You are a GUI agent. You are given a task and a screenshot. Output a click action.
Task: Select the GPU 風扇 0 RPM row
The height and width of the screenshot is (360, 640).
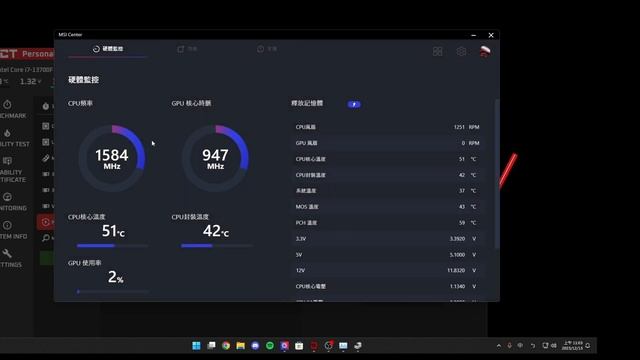[387, 143]
